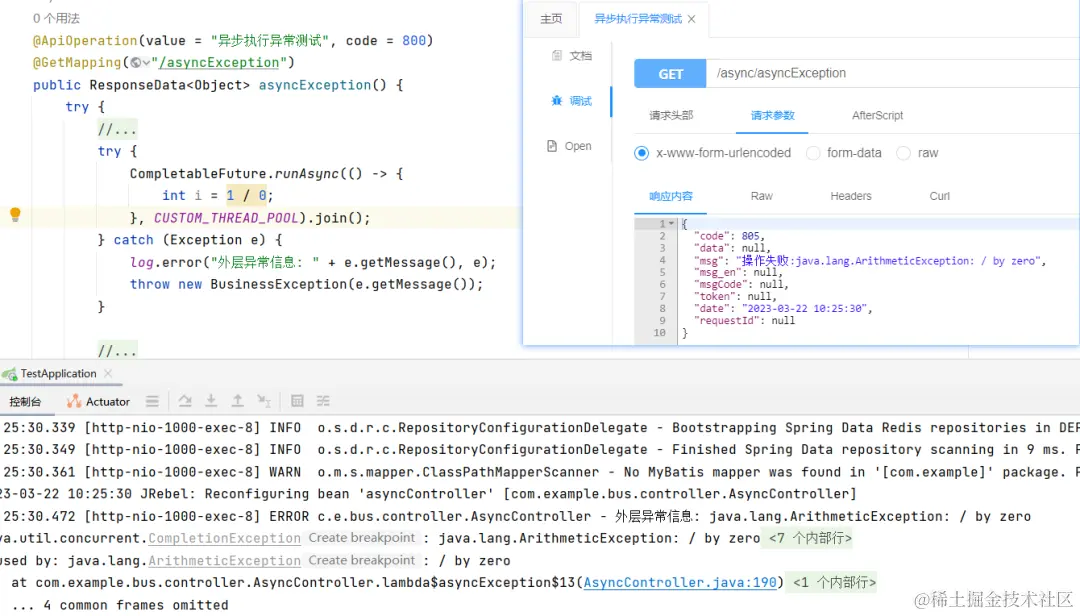Click the "date" value in response JSON
1080x616 pixels.
802,308
